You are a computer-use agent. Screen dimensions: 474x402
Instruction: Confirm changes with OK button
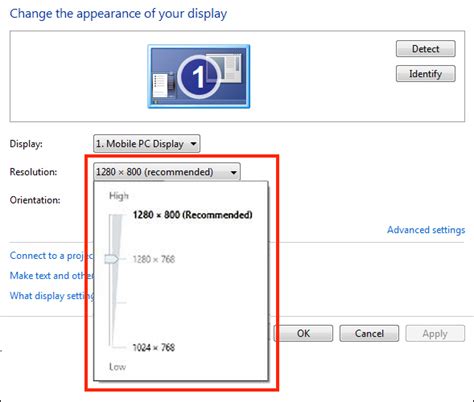[303, 333]
